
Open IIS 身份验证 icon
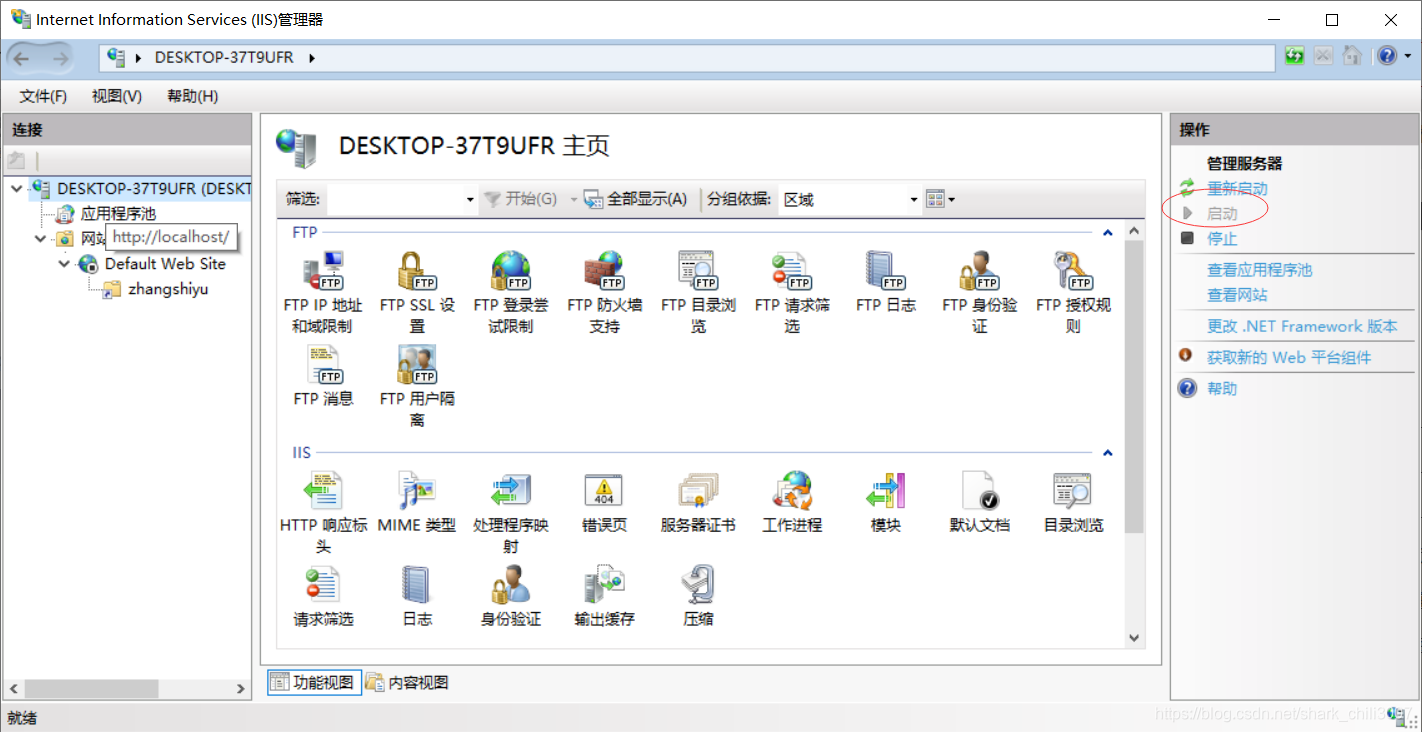pos(511,584)
